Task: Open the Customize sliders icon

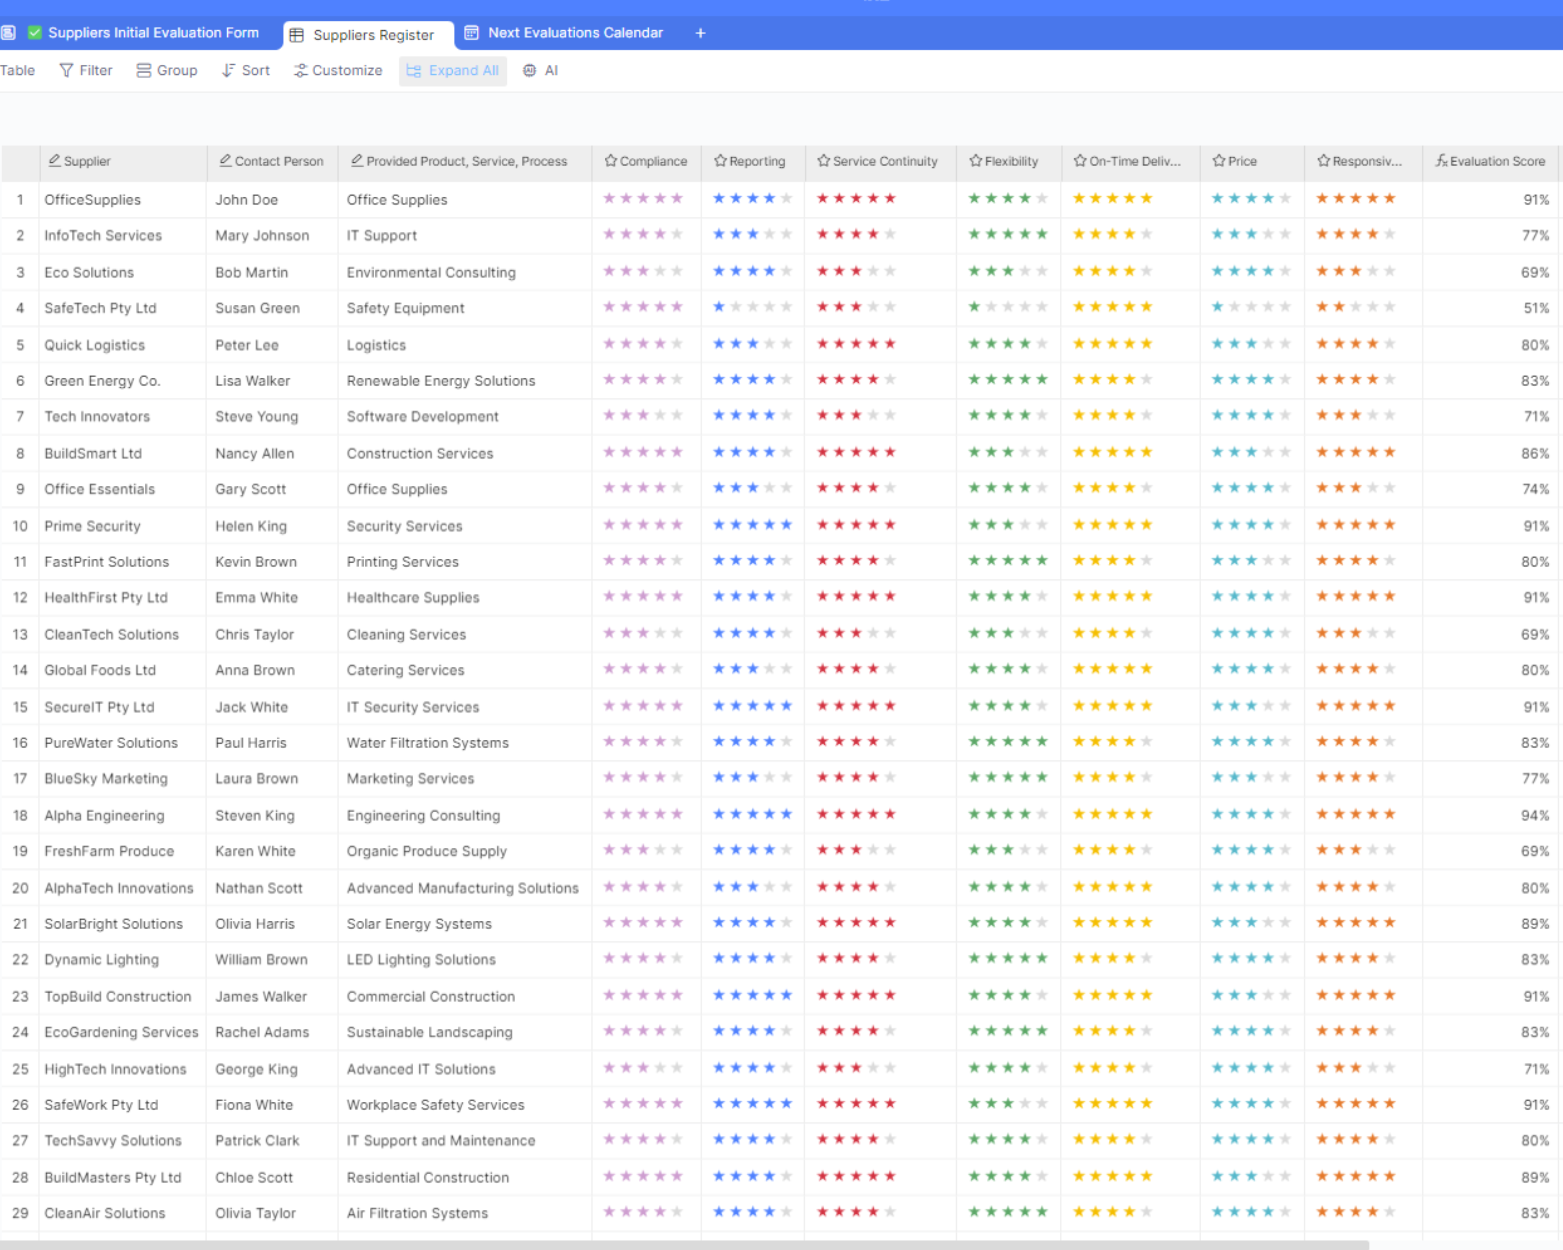Action: (x=300, y=71)
